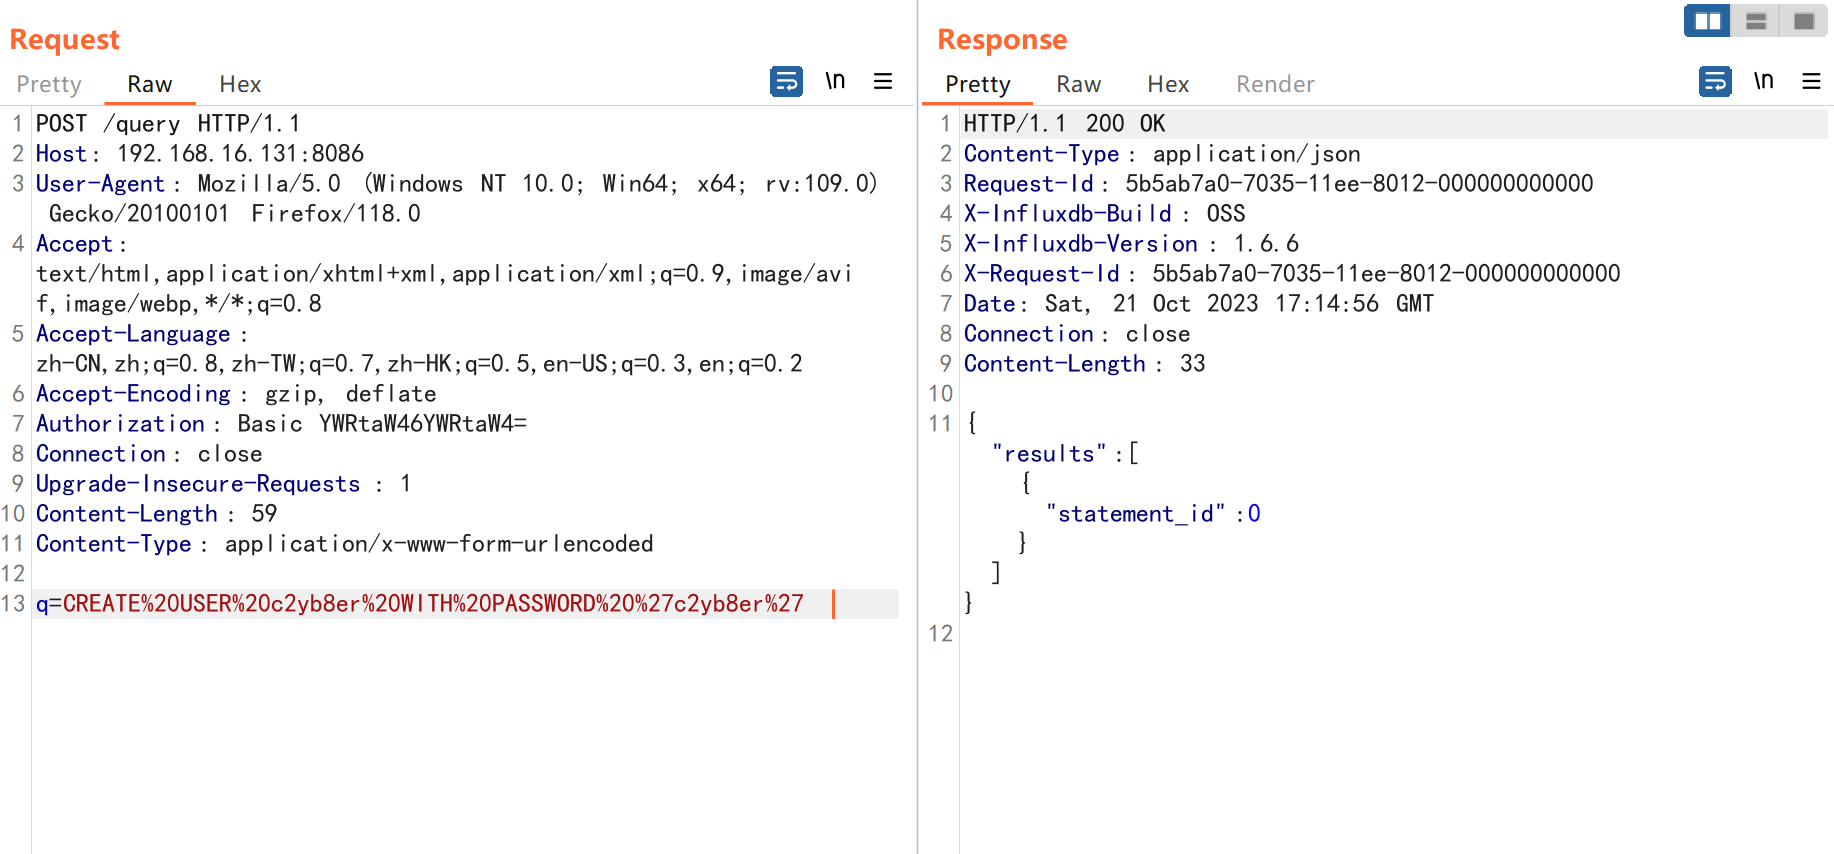Open the Response panel hamburger menu
Screen dimensions: 1834x854
(x=1811, y=81)
